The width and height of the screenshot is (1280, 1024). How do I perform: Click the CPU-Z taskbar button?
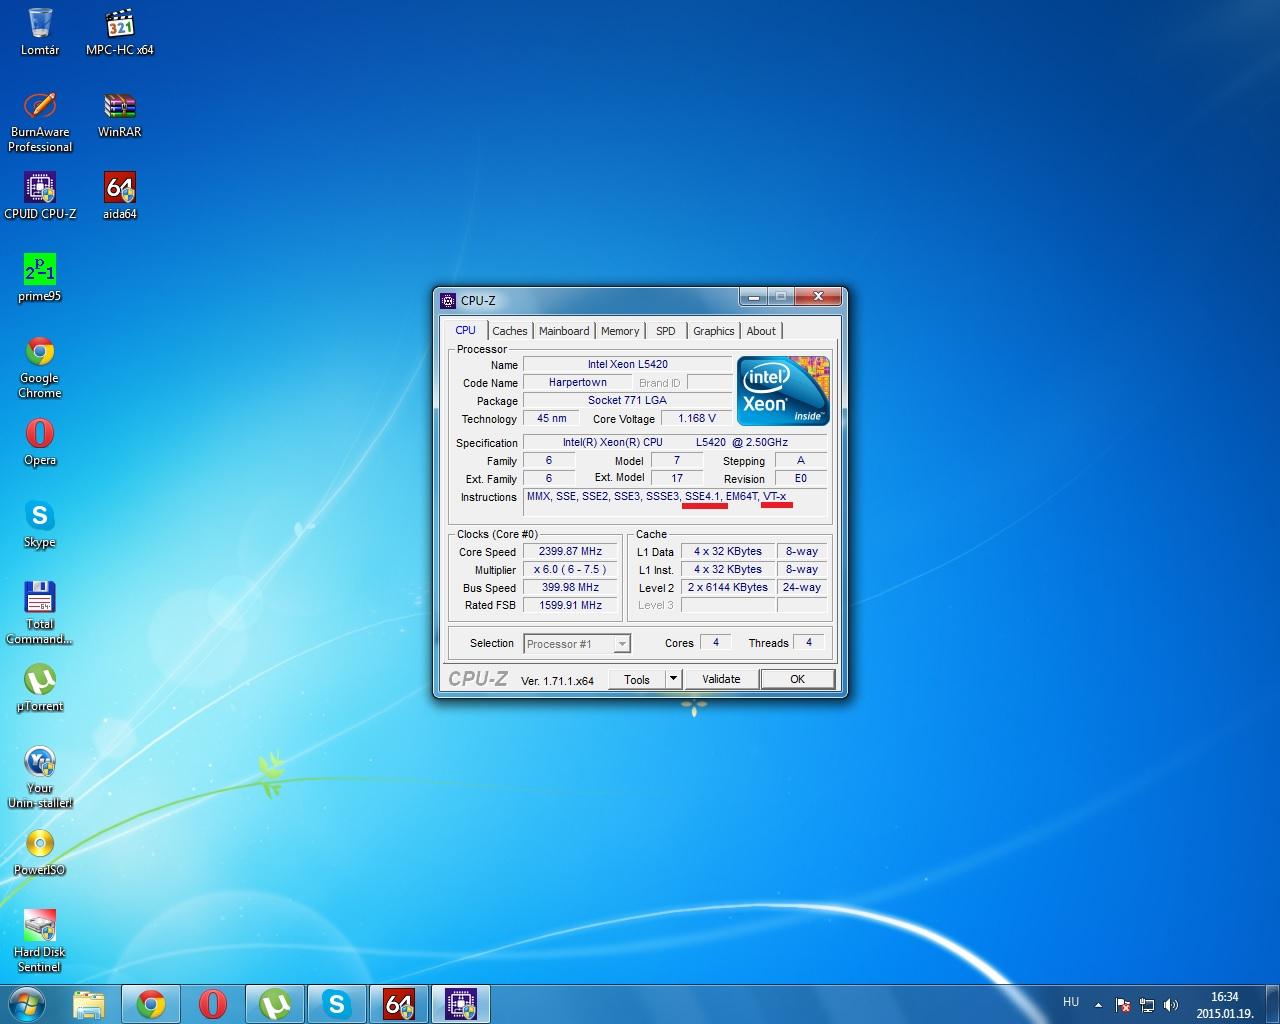[x=461, y=1004]
